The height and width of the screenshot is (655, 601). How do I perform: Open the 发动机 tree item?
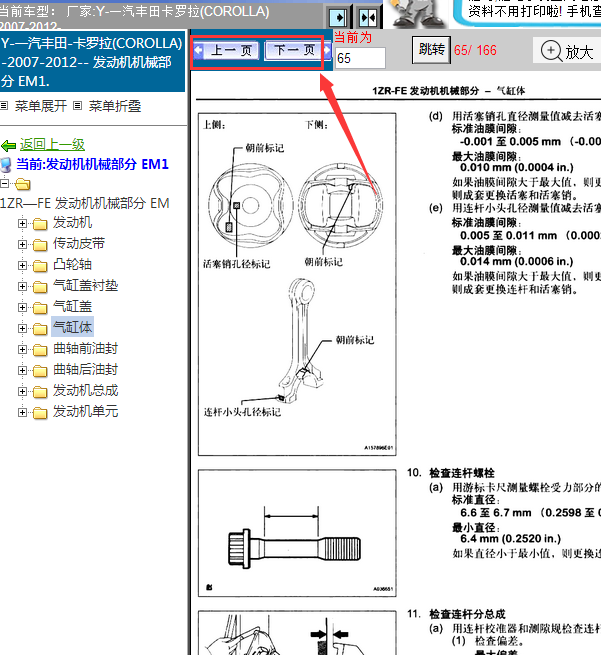tap(72, 223)
